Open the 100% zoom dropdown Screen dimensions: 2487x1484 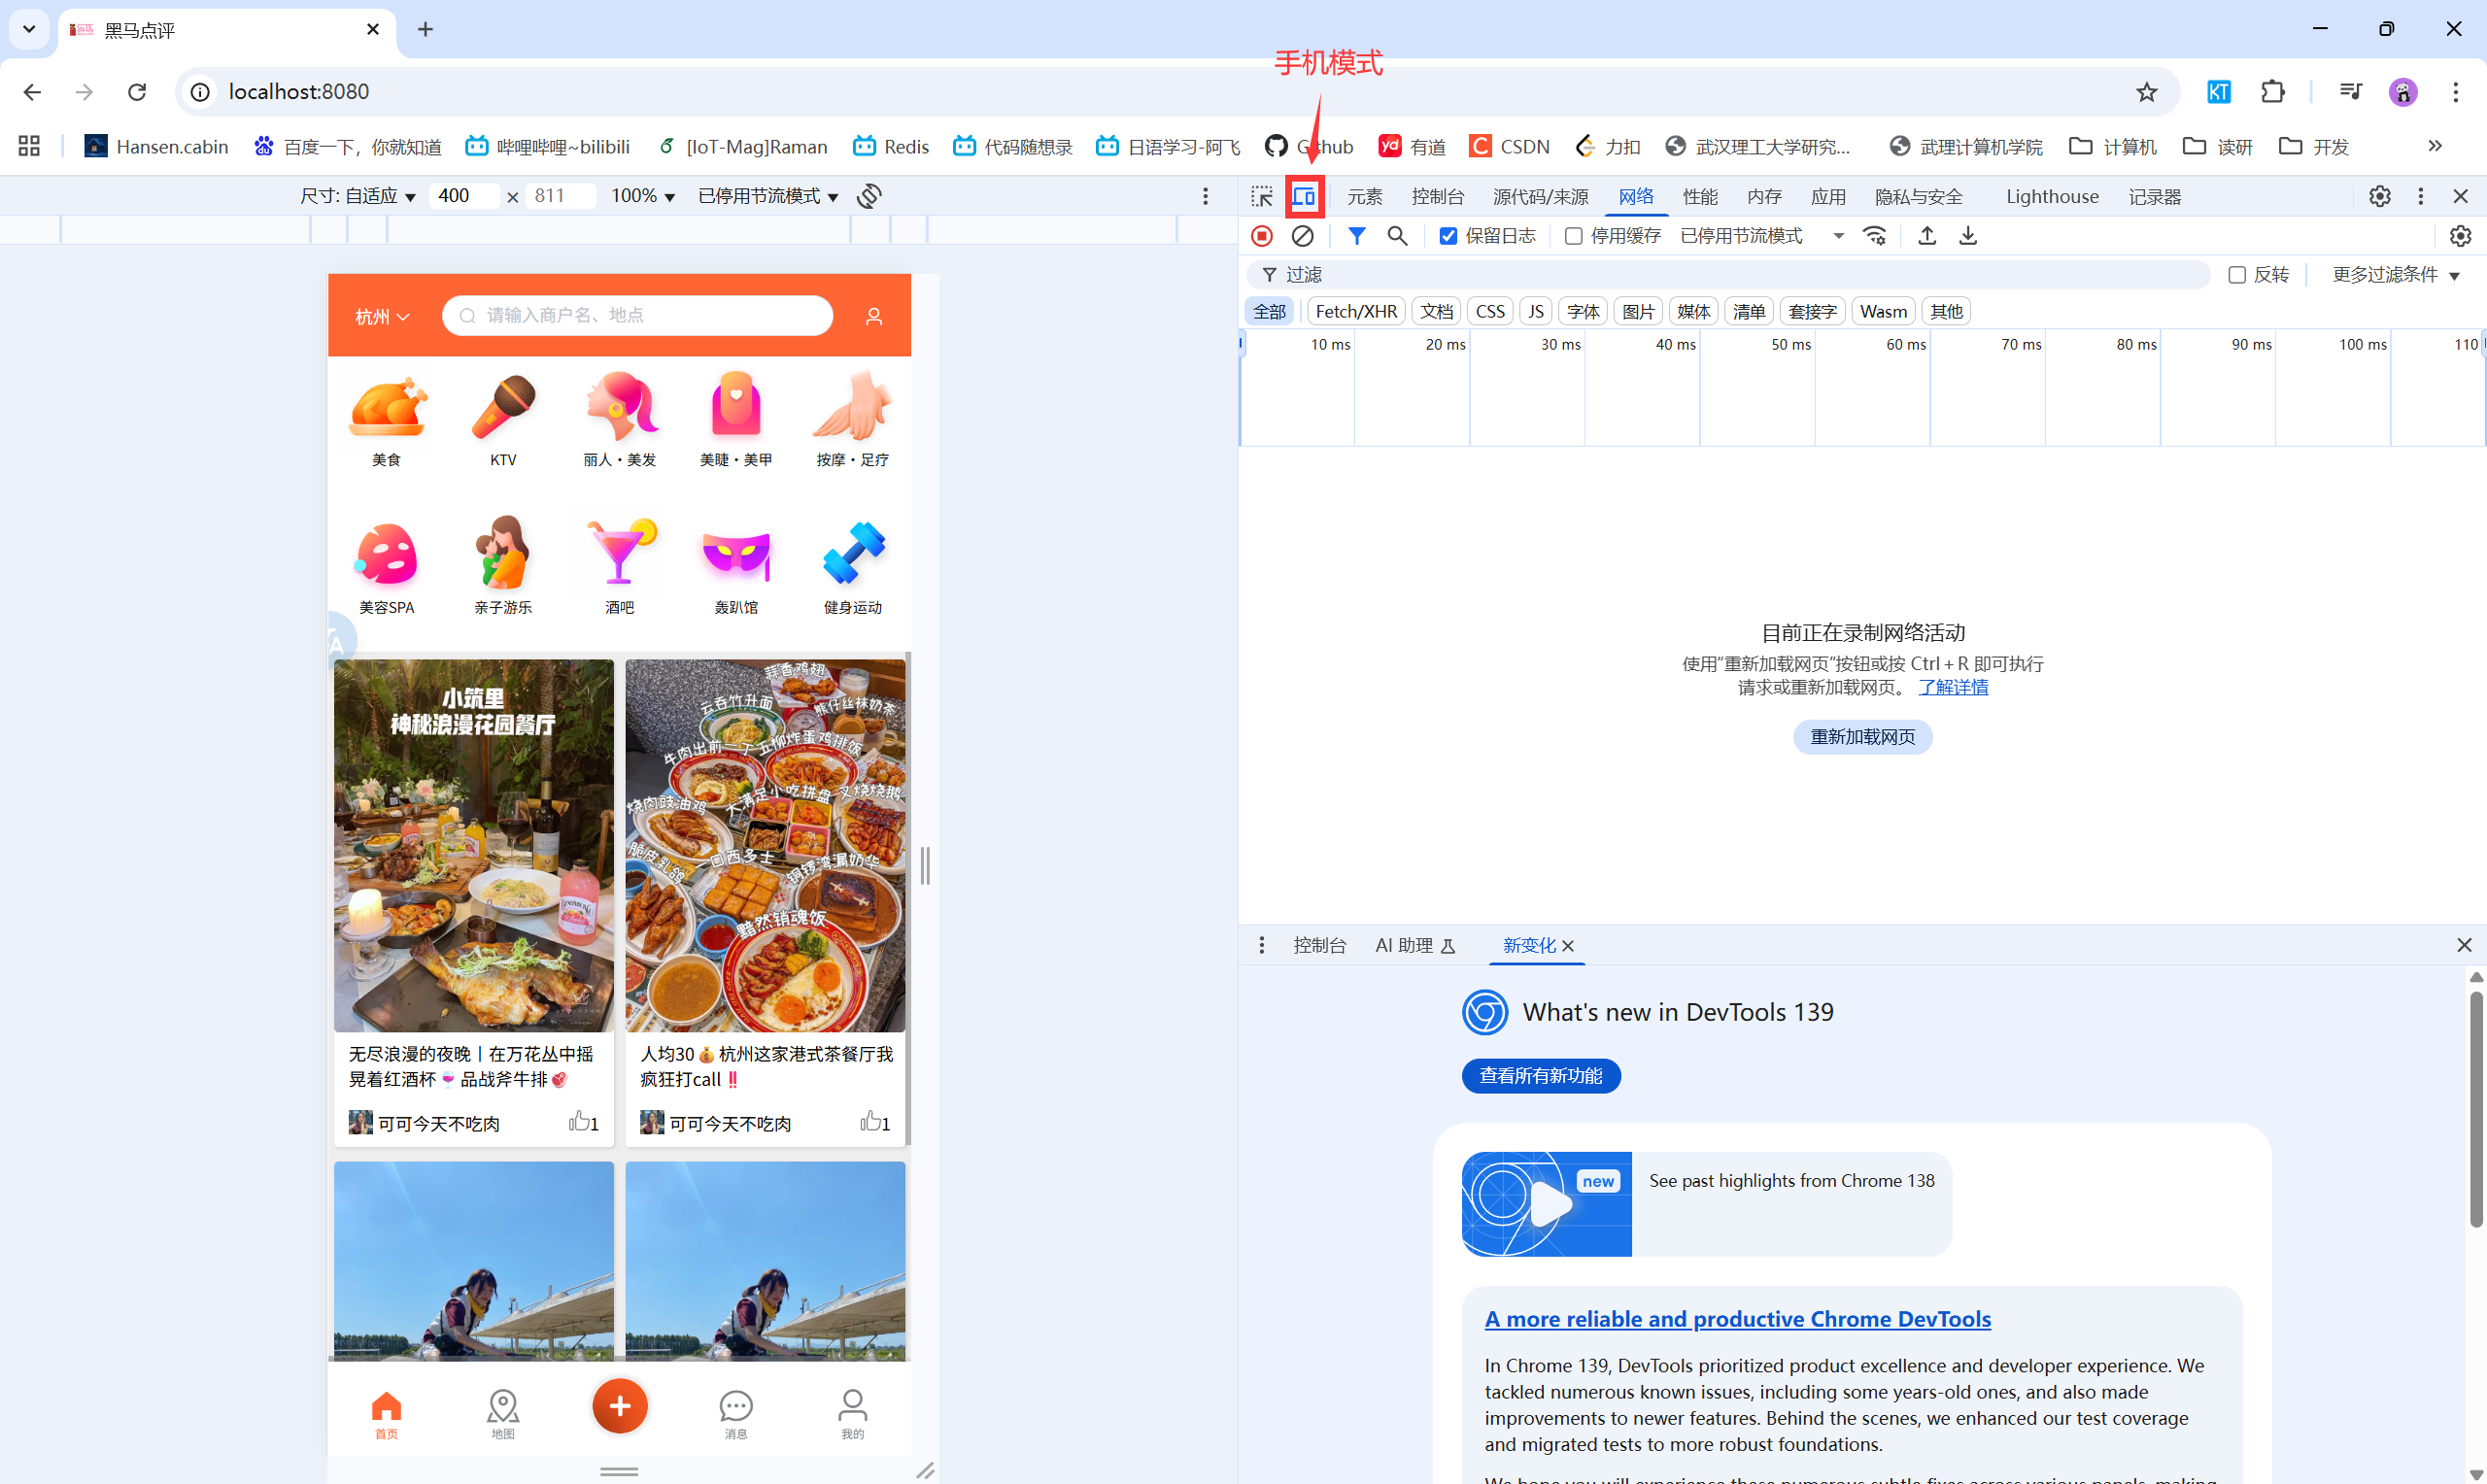pos(643,196)
